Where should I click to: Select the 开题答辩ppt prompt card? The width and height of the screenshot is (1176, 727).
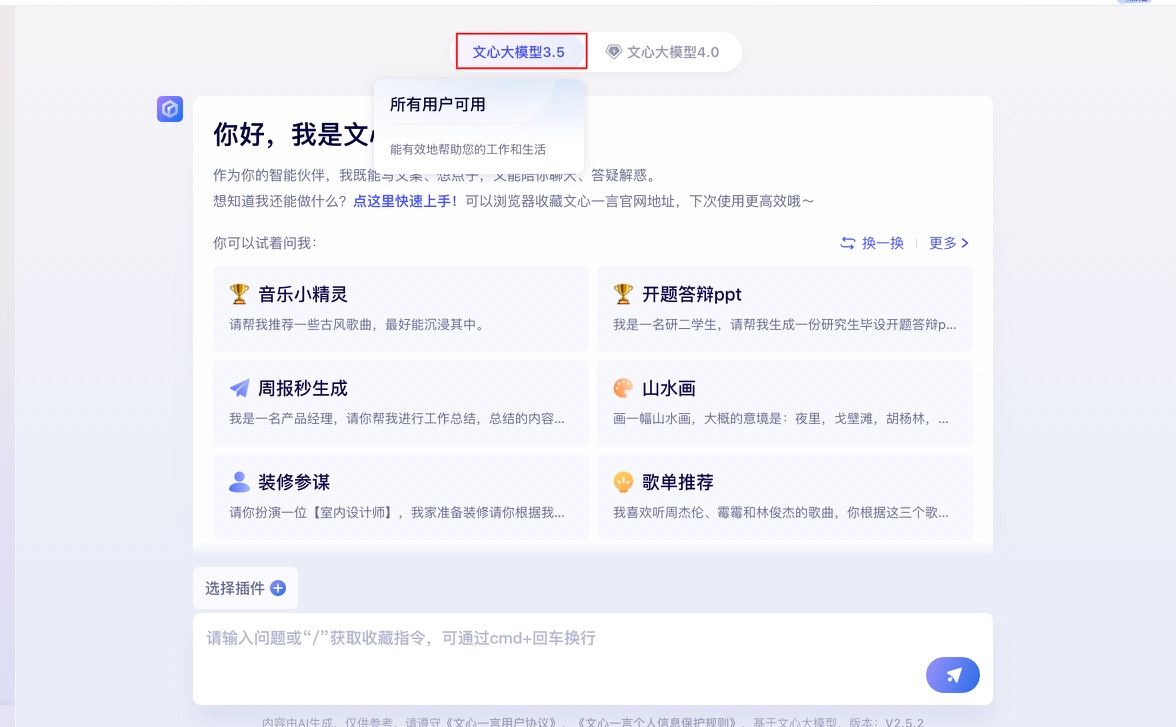[784, 308]
